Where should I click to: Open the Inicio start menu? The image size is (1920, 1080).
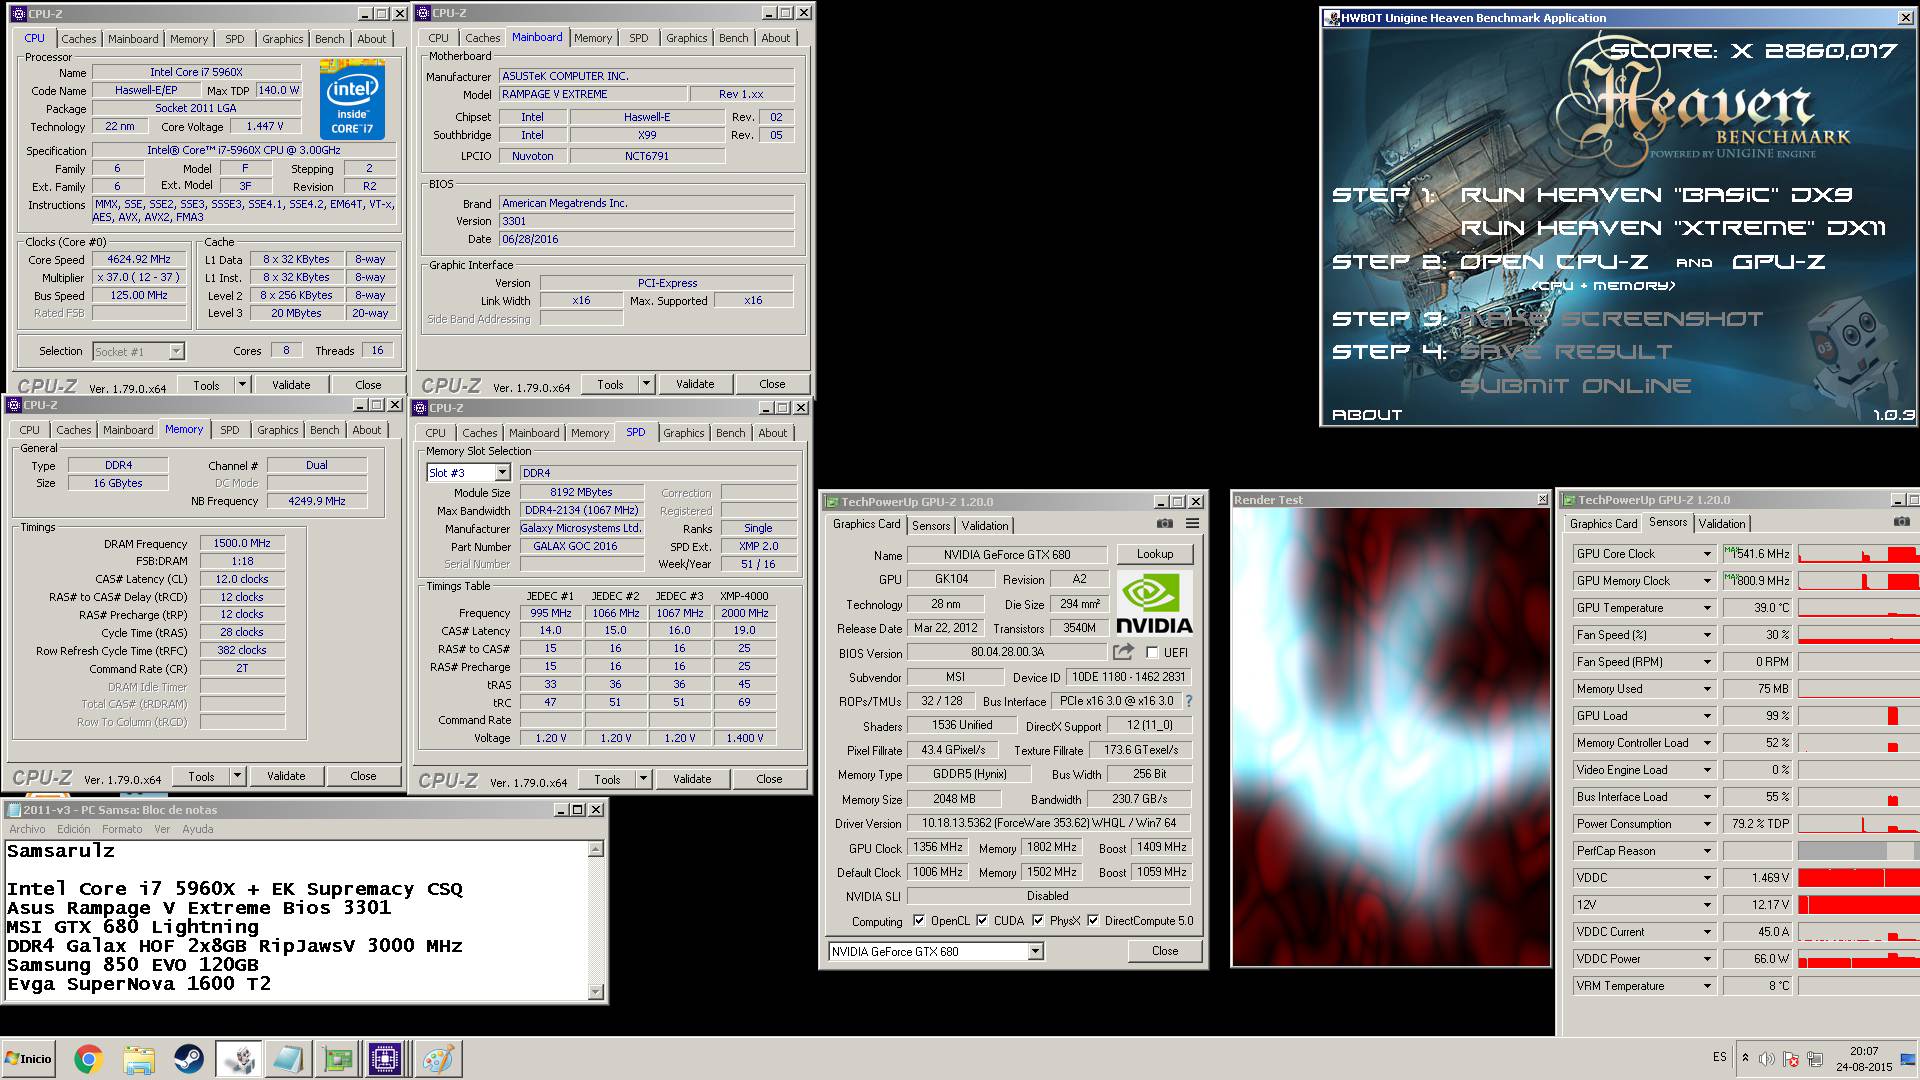29,1059
